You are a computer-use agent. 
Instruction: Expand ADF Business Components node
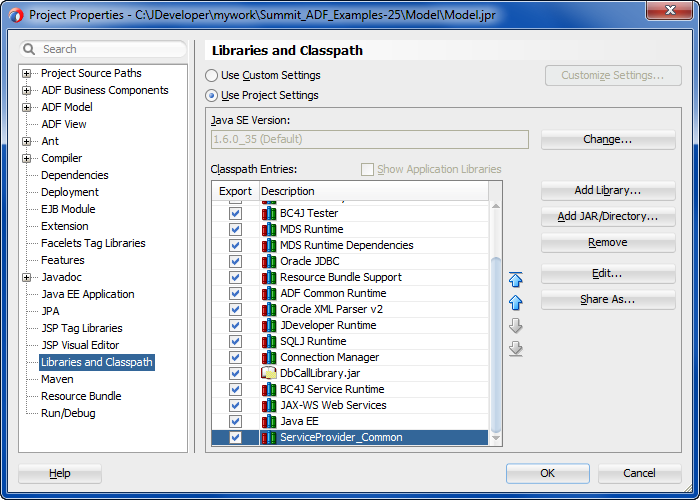27,91
